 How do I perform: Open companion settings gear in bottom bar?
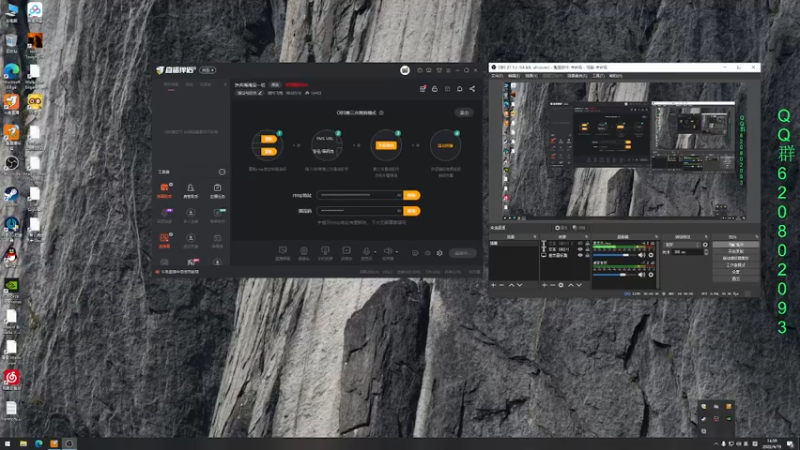point(439,253)
